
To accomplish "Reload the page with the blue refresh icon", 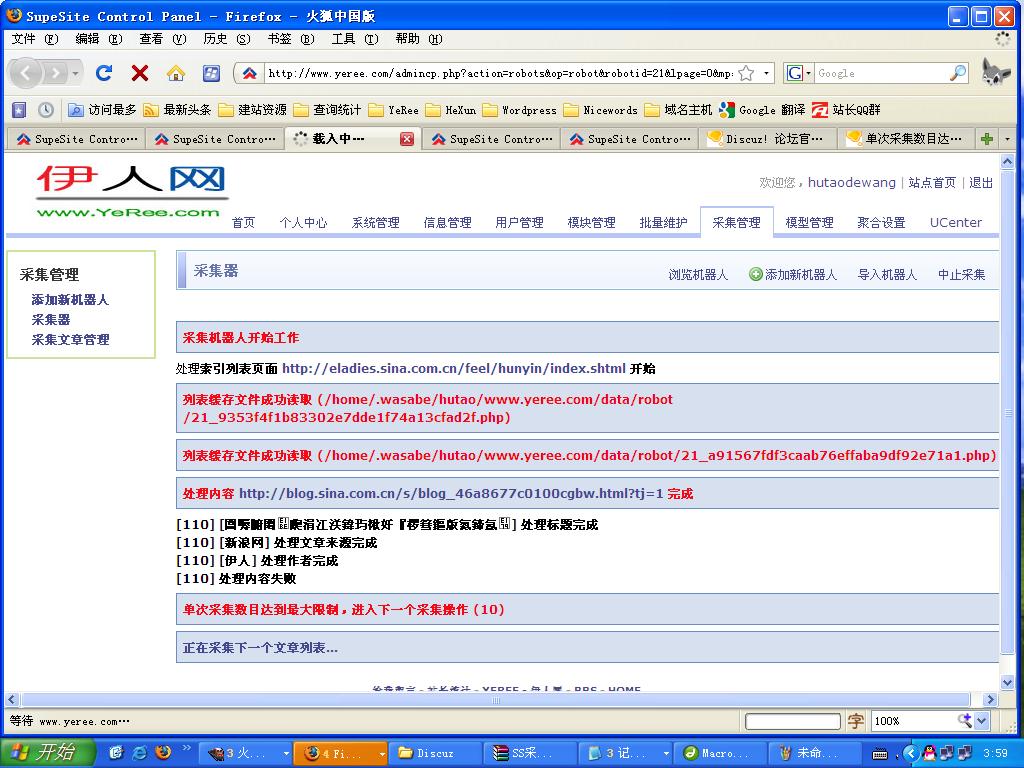I will [104, 72].
